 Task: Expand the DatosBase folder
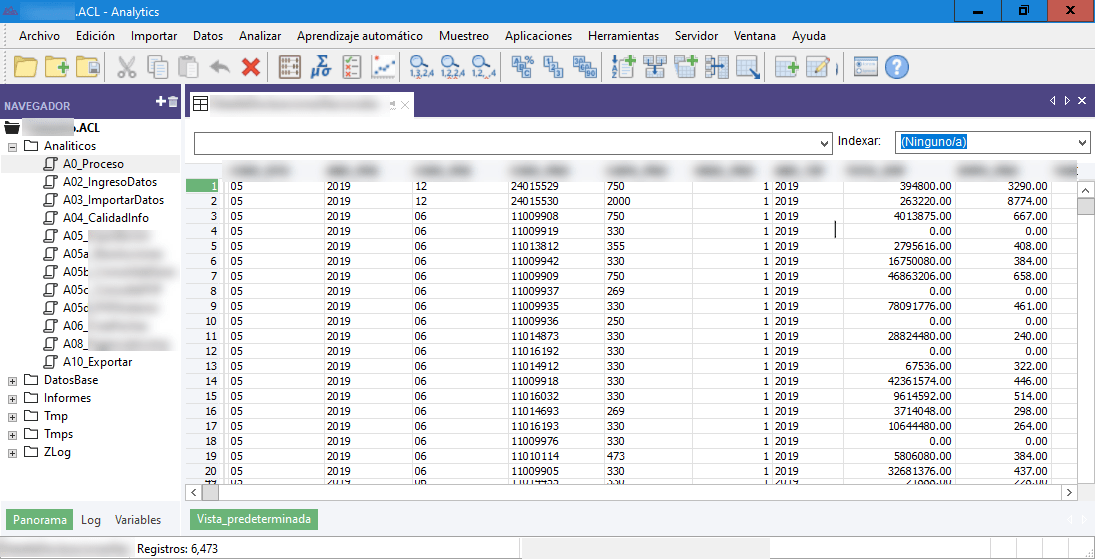[x=12, y=381]
